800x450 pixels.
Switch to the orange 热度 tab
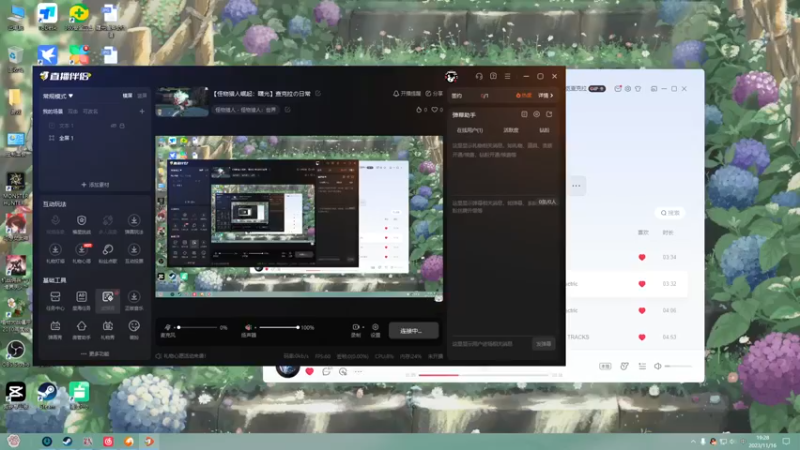(523, 95)
